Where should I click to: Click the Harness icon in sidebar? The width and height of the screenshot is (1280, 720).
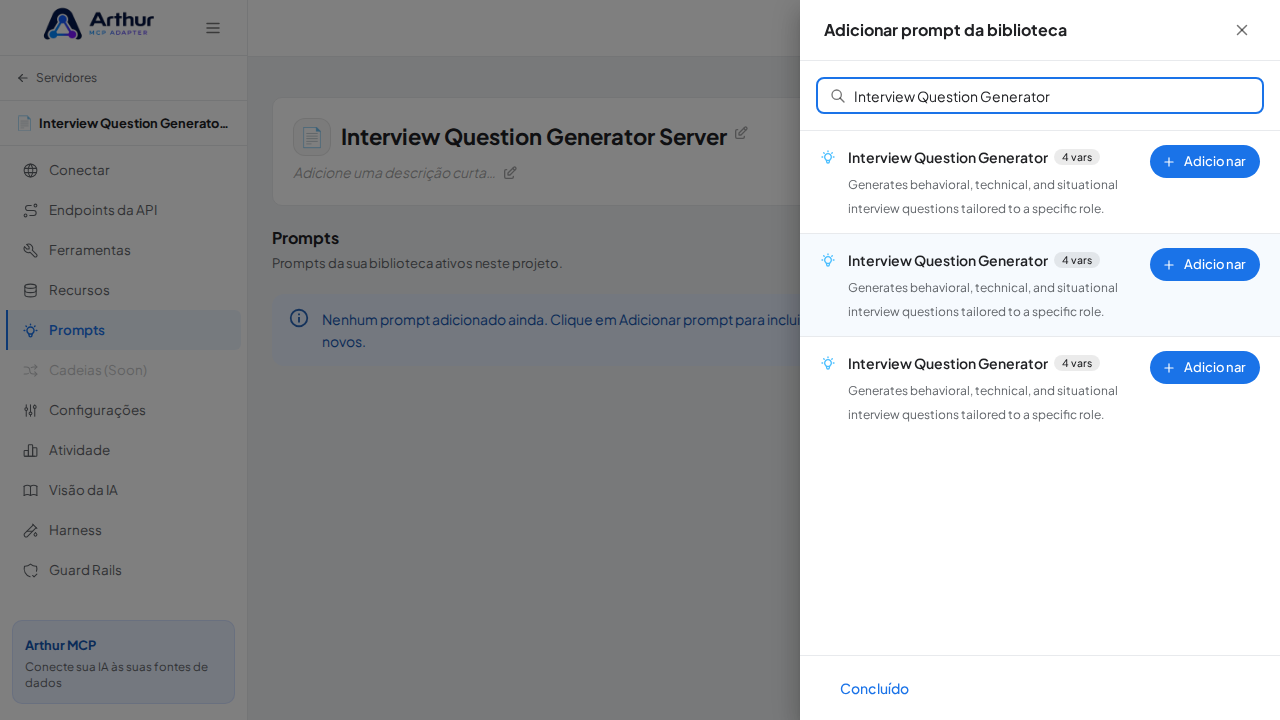[30, 530]
